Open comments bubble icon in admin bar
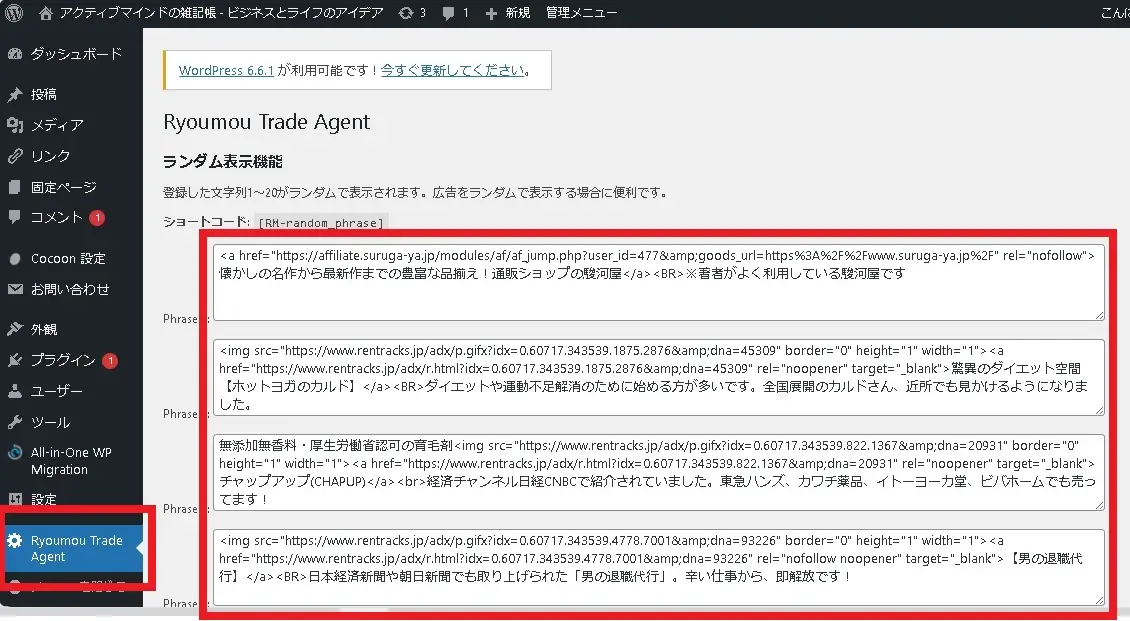The height and width of the screenshot is (621, 1130). 448,13
